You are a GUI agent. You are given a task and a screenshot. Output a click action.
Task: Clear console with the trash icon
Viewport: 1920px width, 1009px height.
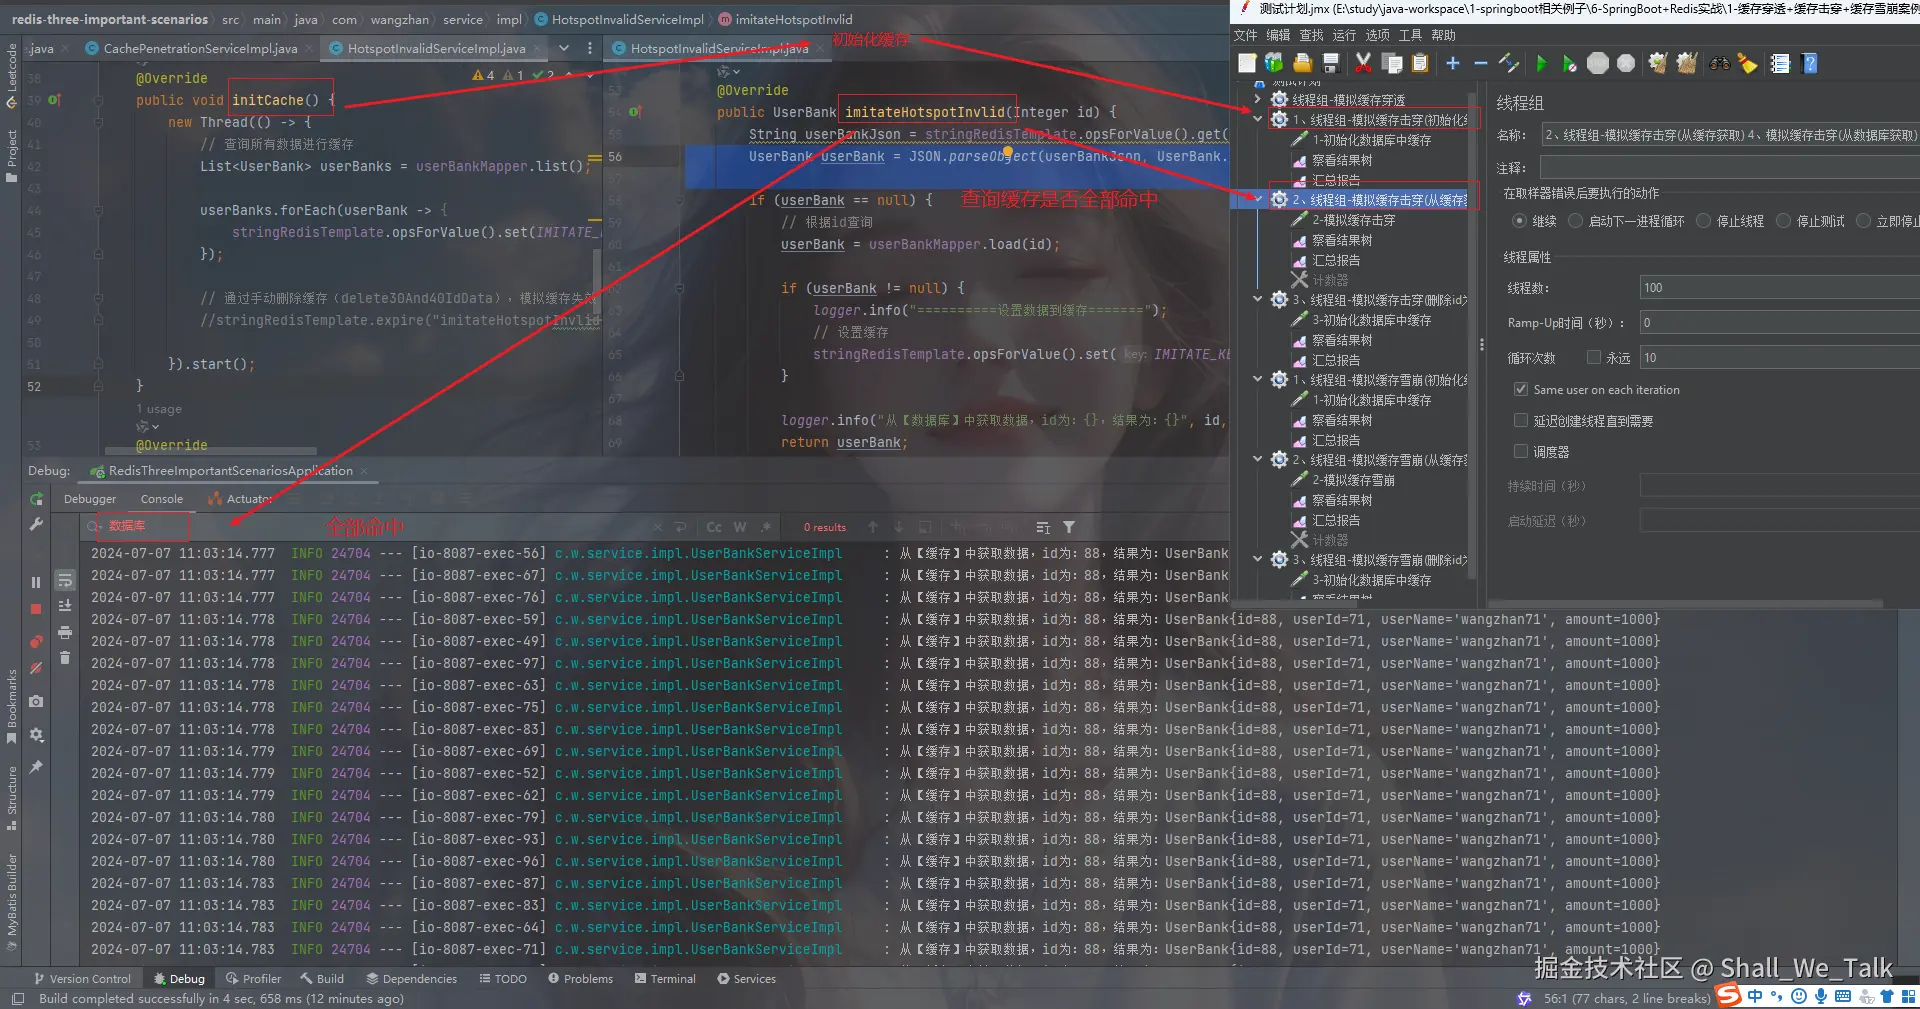[x=65, y=657]
